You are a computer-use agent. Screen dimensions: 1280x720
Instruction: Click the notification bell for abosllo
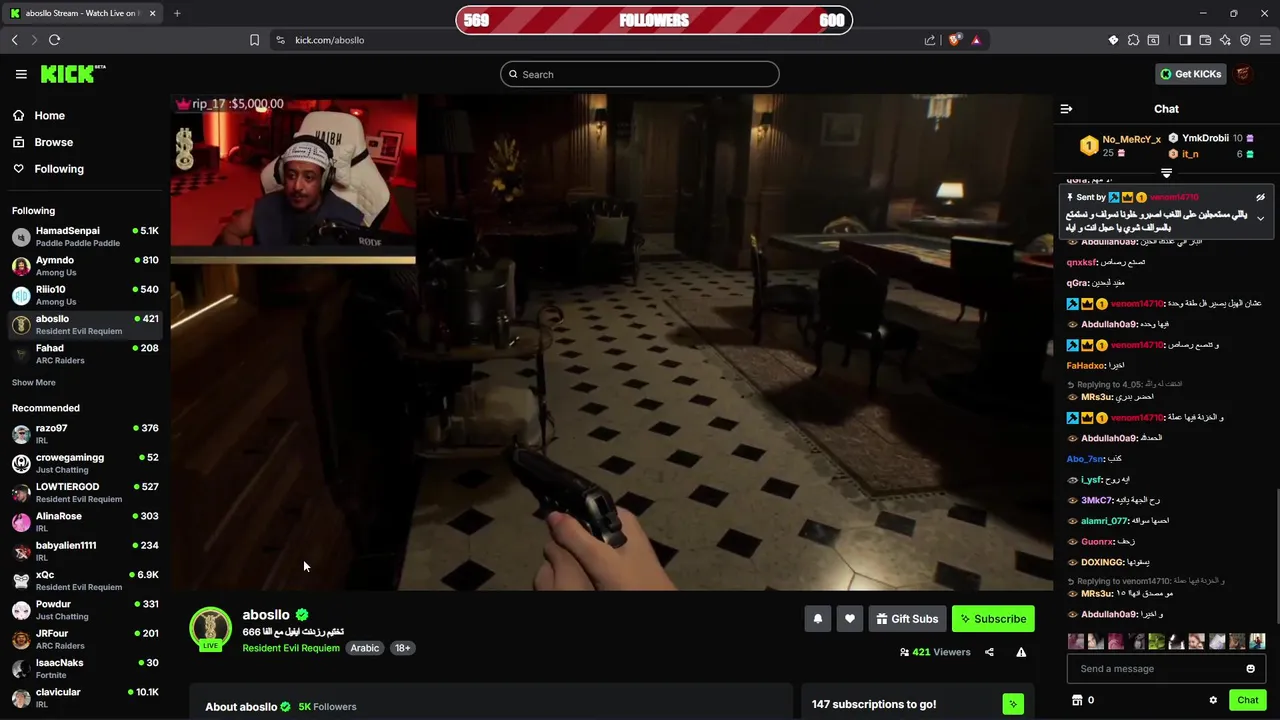(x=817, y=619)
